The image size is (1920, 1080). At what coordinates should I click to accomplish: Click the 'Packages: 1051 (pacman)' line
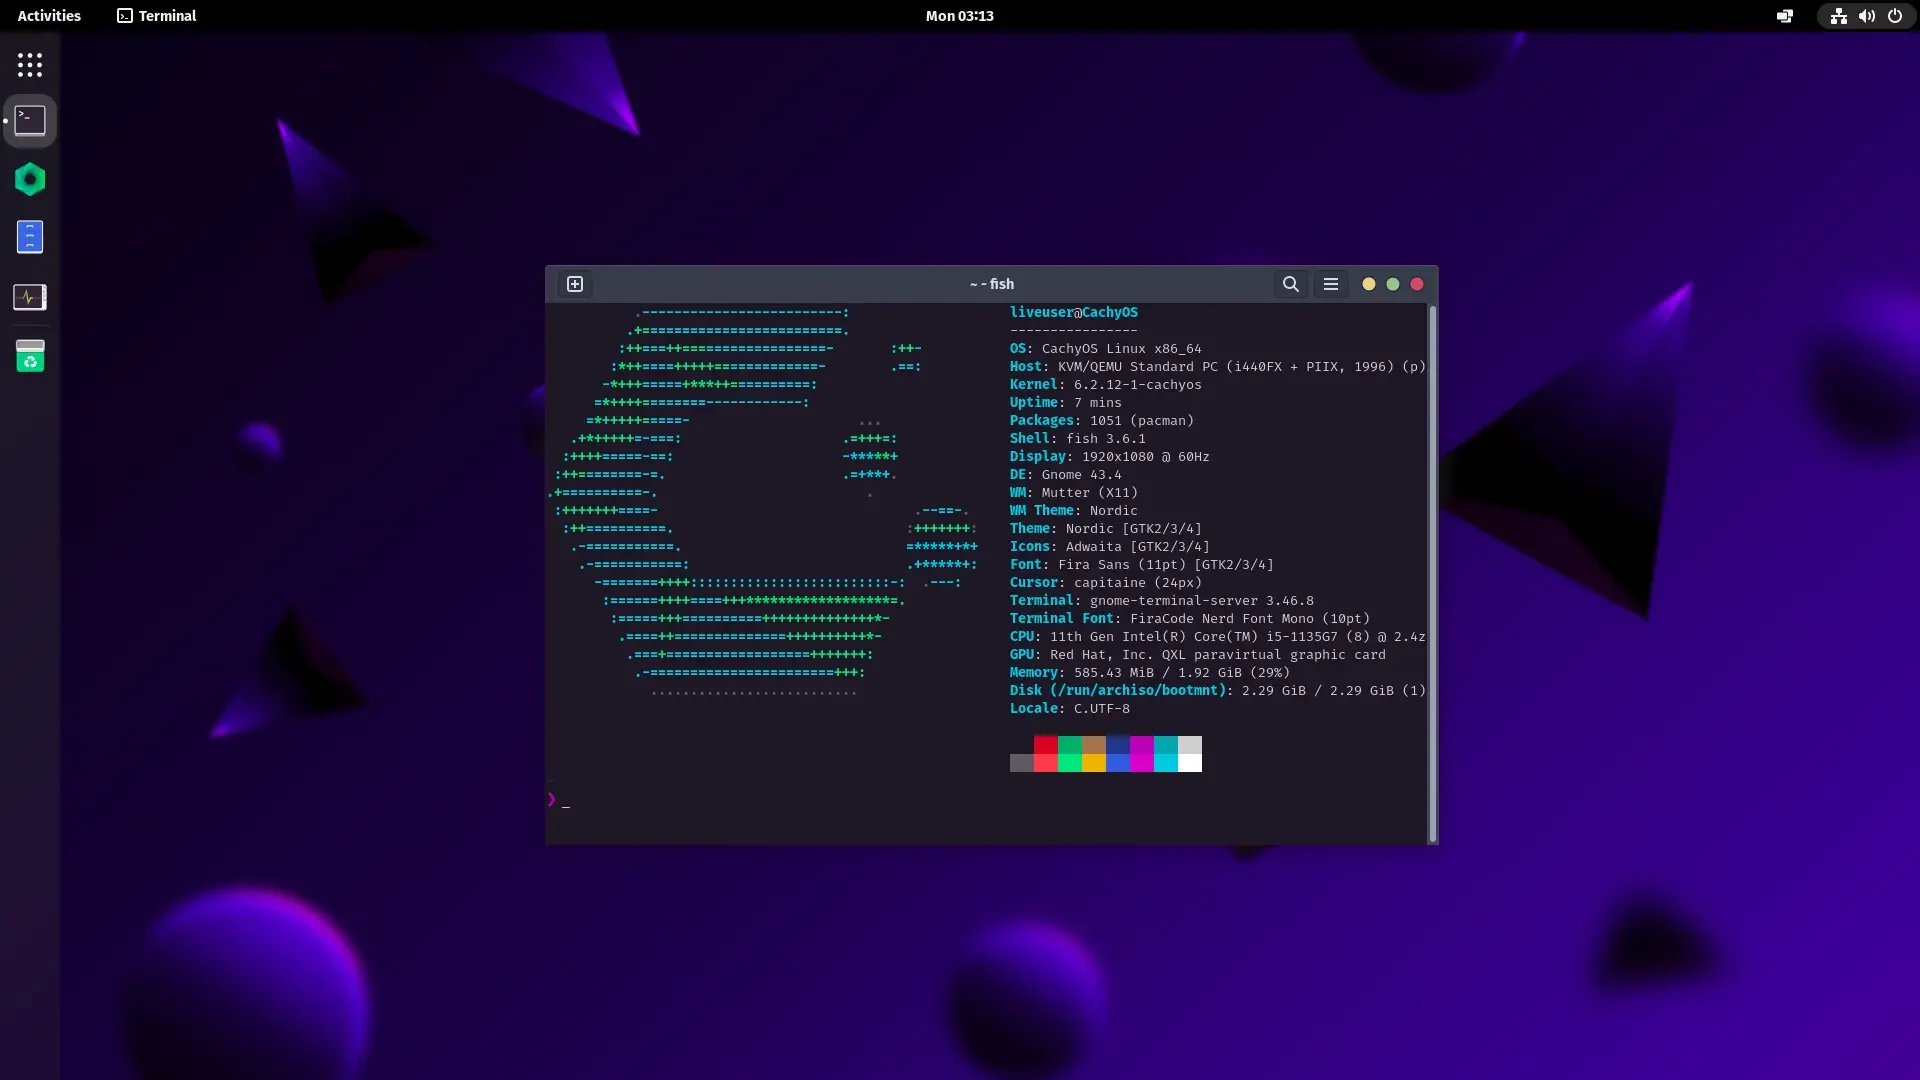1101,421
